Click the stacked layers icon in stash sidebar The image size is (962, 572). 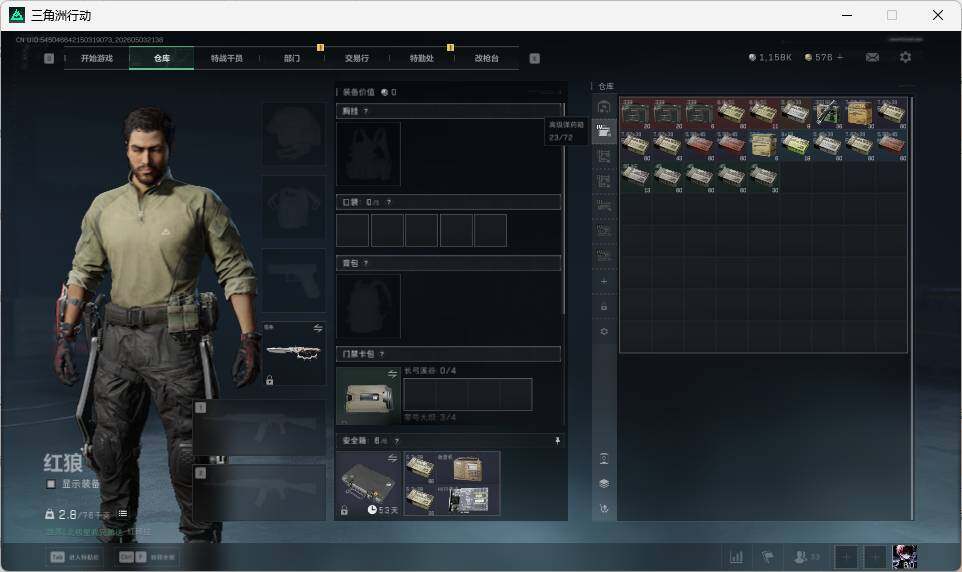point(604,484)
